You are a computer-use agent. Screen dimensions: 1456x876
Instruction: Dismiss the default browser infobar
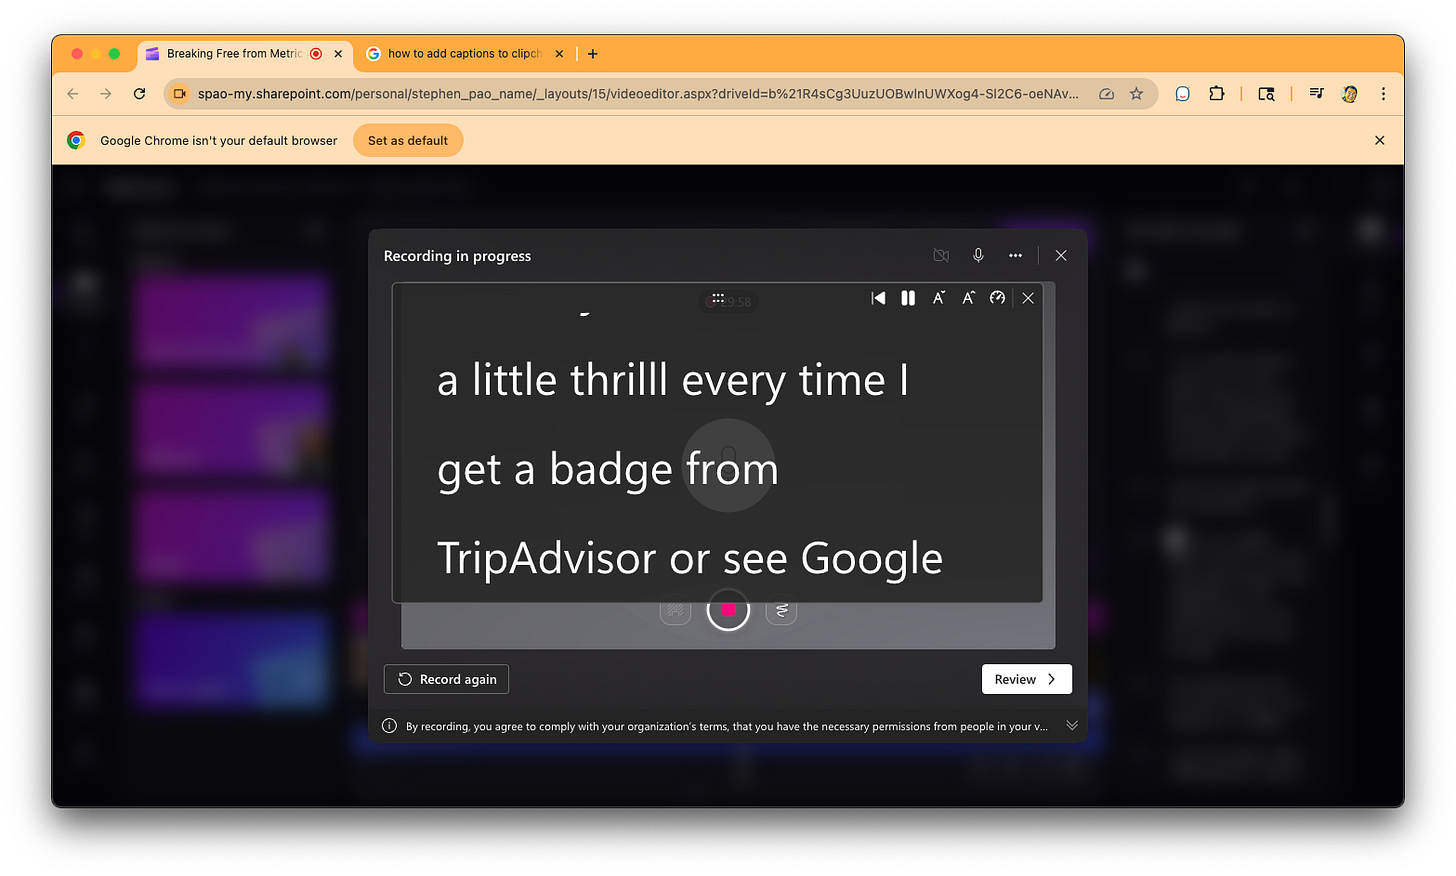point(1380,141)
